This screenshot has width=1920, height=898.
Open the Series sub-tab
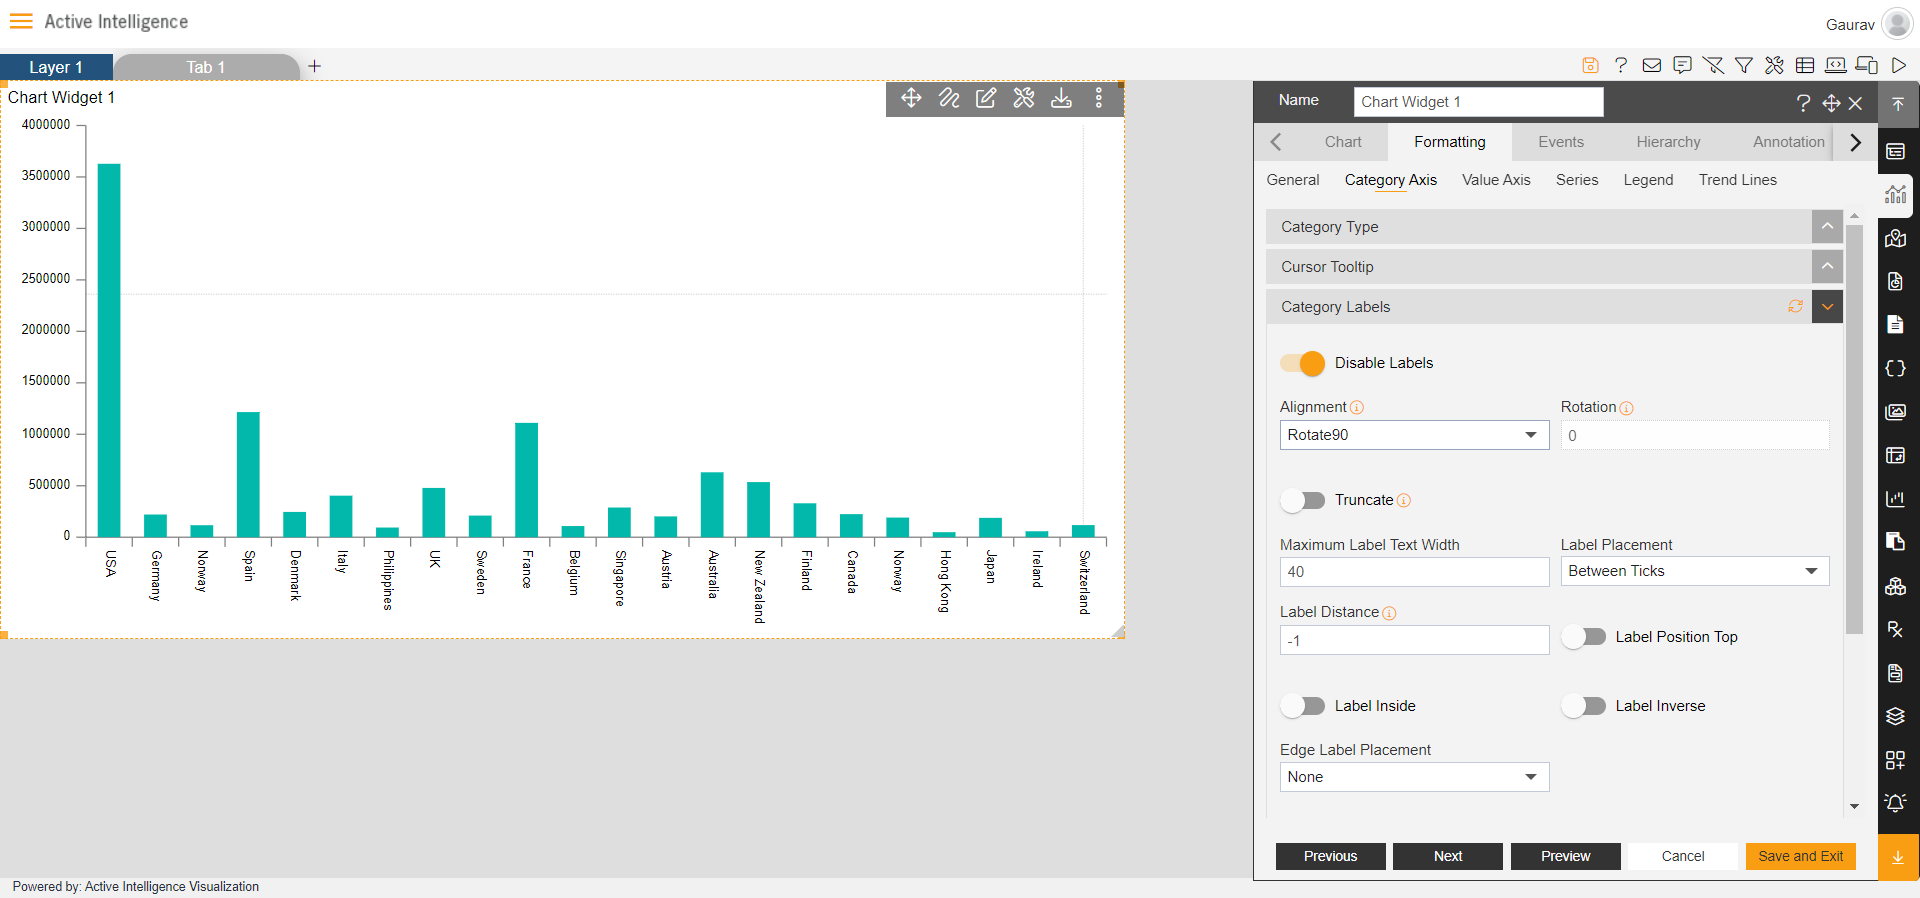pos(1577,180)
